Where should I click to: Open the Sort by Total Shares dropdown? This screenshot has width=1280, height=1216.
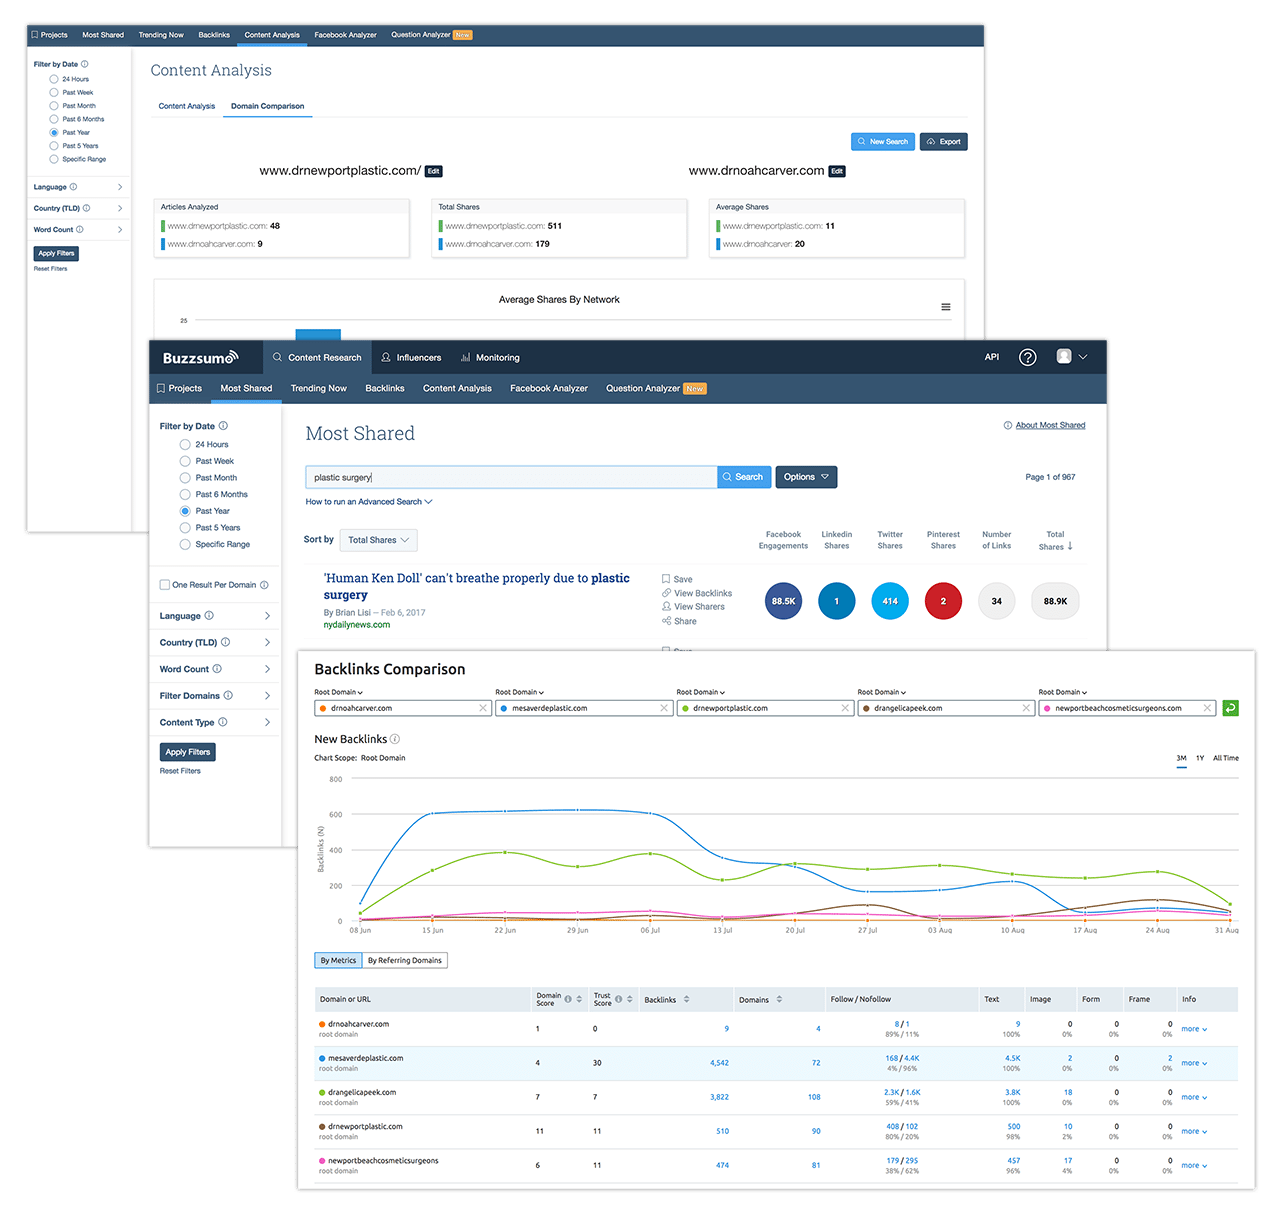(x=378, y=540)
